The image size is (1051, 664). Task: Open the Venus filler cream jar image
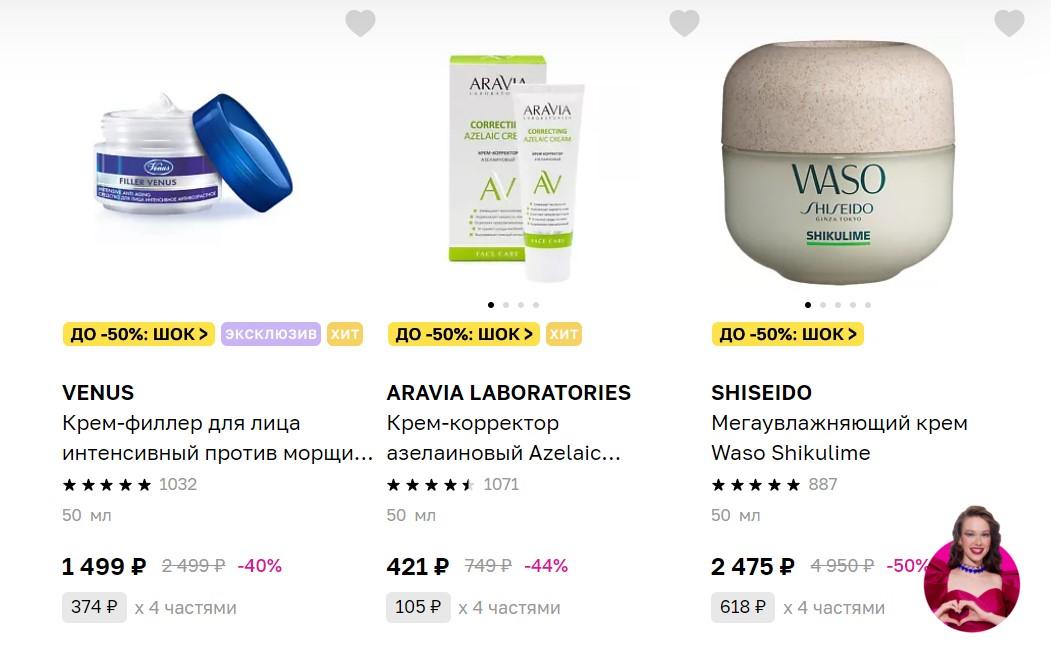tap(193, 154)
